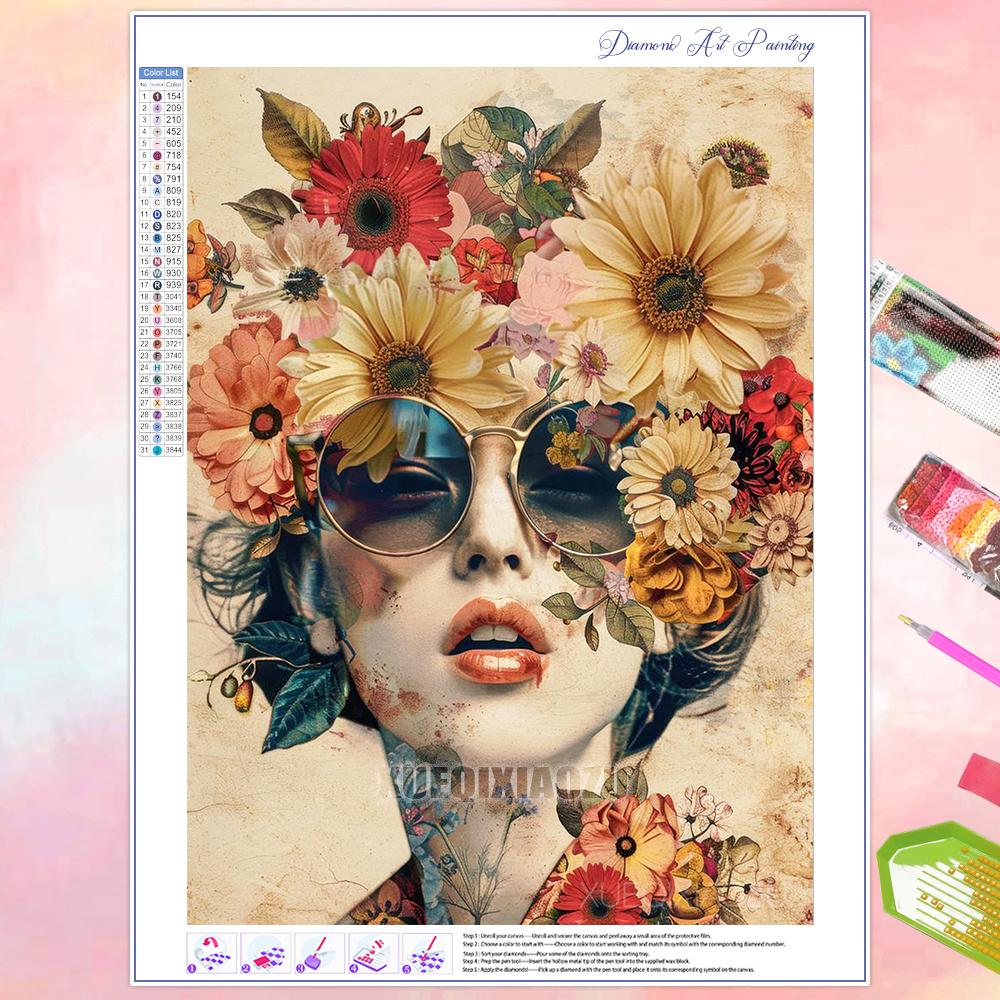Select step 1 unroll canvas icon

[210, 953]
